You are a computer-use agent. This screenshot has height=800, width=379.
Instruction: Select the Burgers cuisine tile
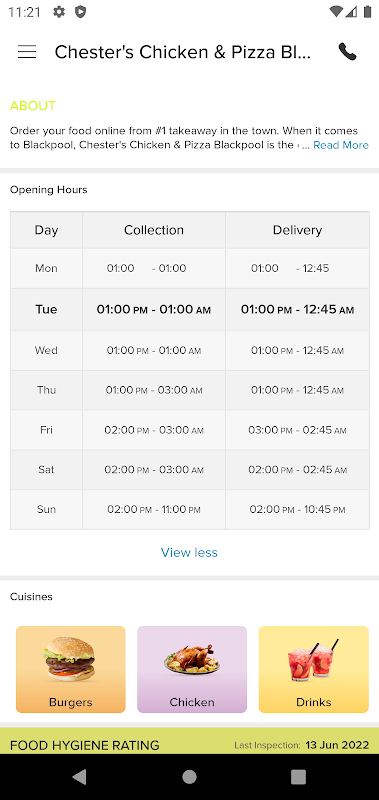[x=70, y=669]
